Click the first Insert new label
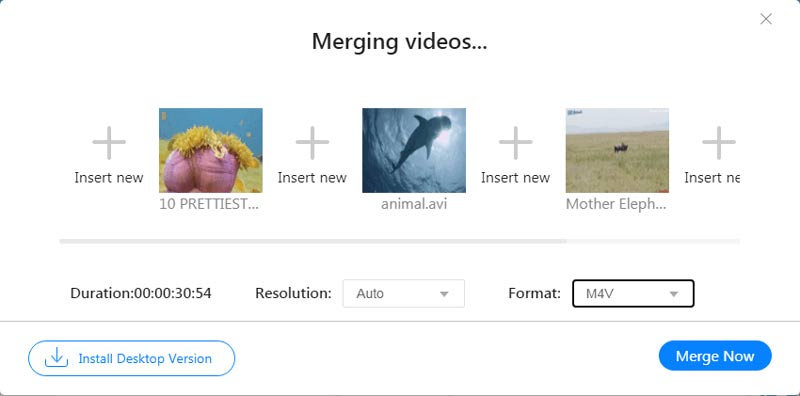 coord(109,178)
